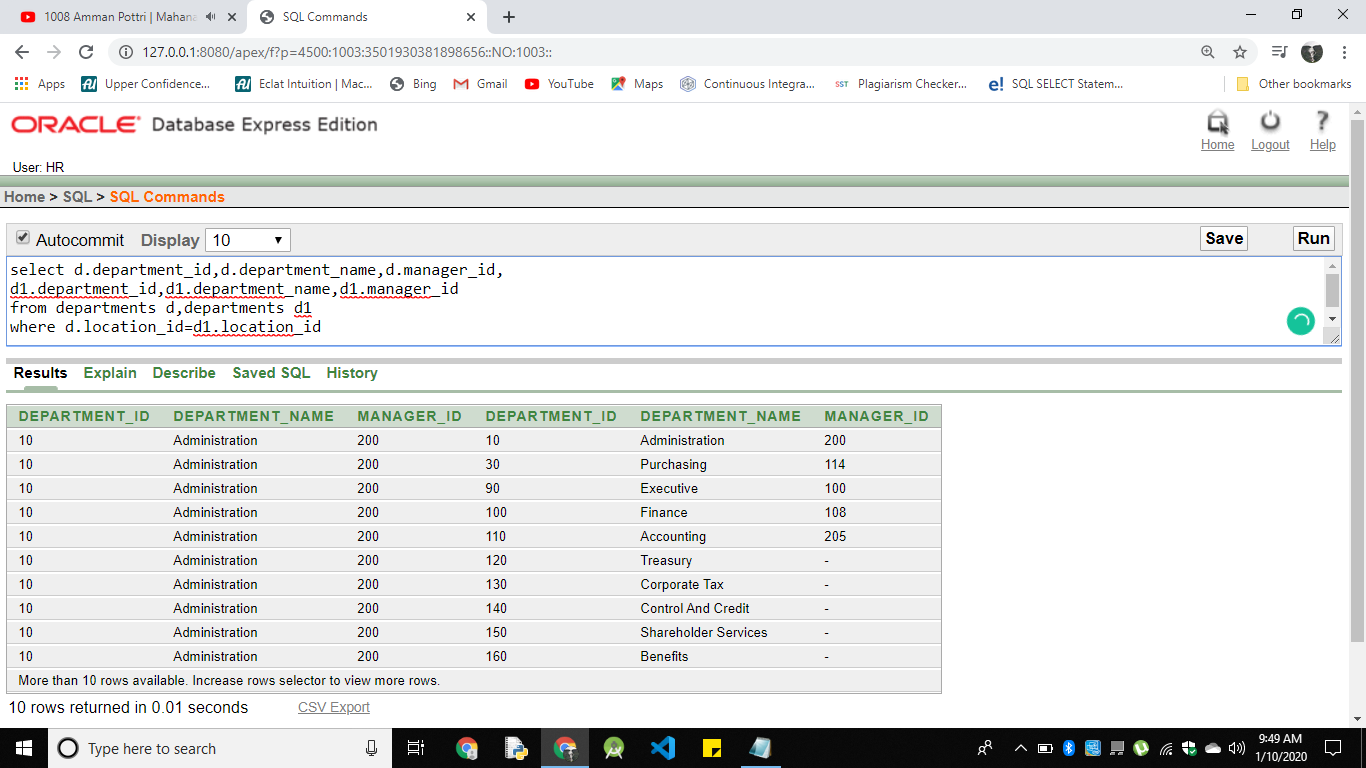Select the Results tab
Viewport: 1366px width, 768px height.
click(40, 373)
